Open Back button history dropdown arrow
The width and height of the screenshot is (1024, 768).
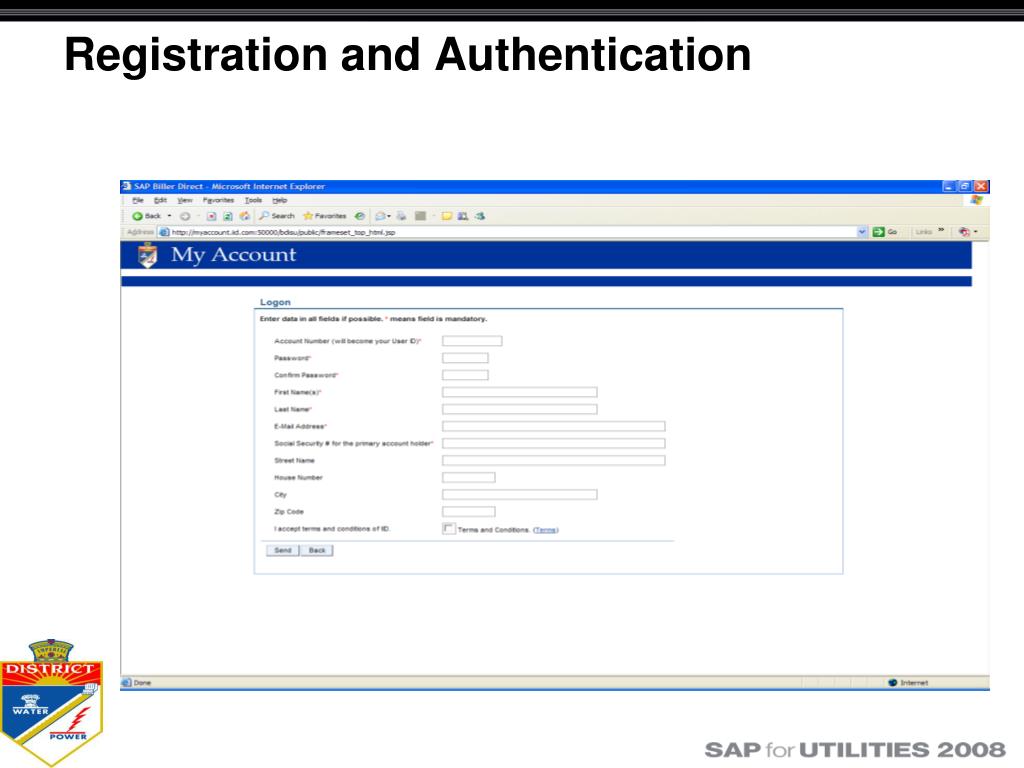click(170, 216)
